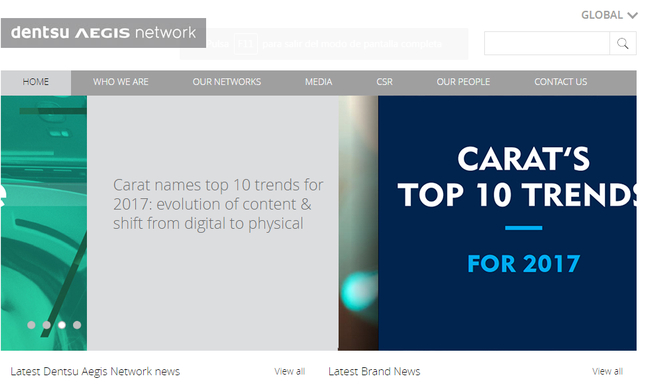The width and height of the screenshot is (650, 386).
Task: Go to the CONTACT US page
Action: click(x=560, y=82)
